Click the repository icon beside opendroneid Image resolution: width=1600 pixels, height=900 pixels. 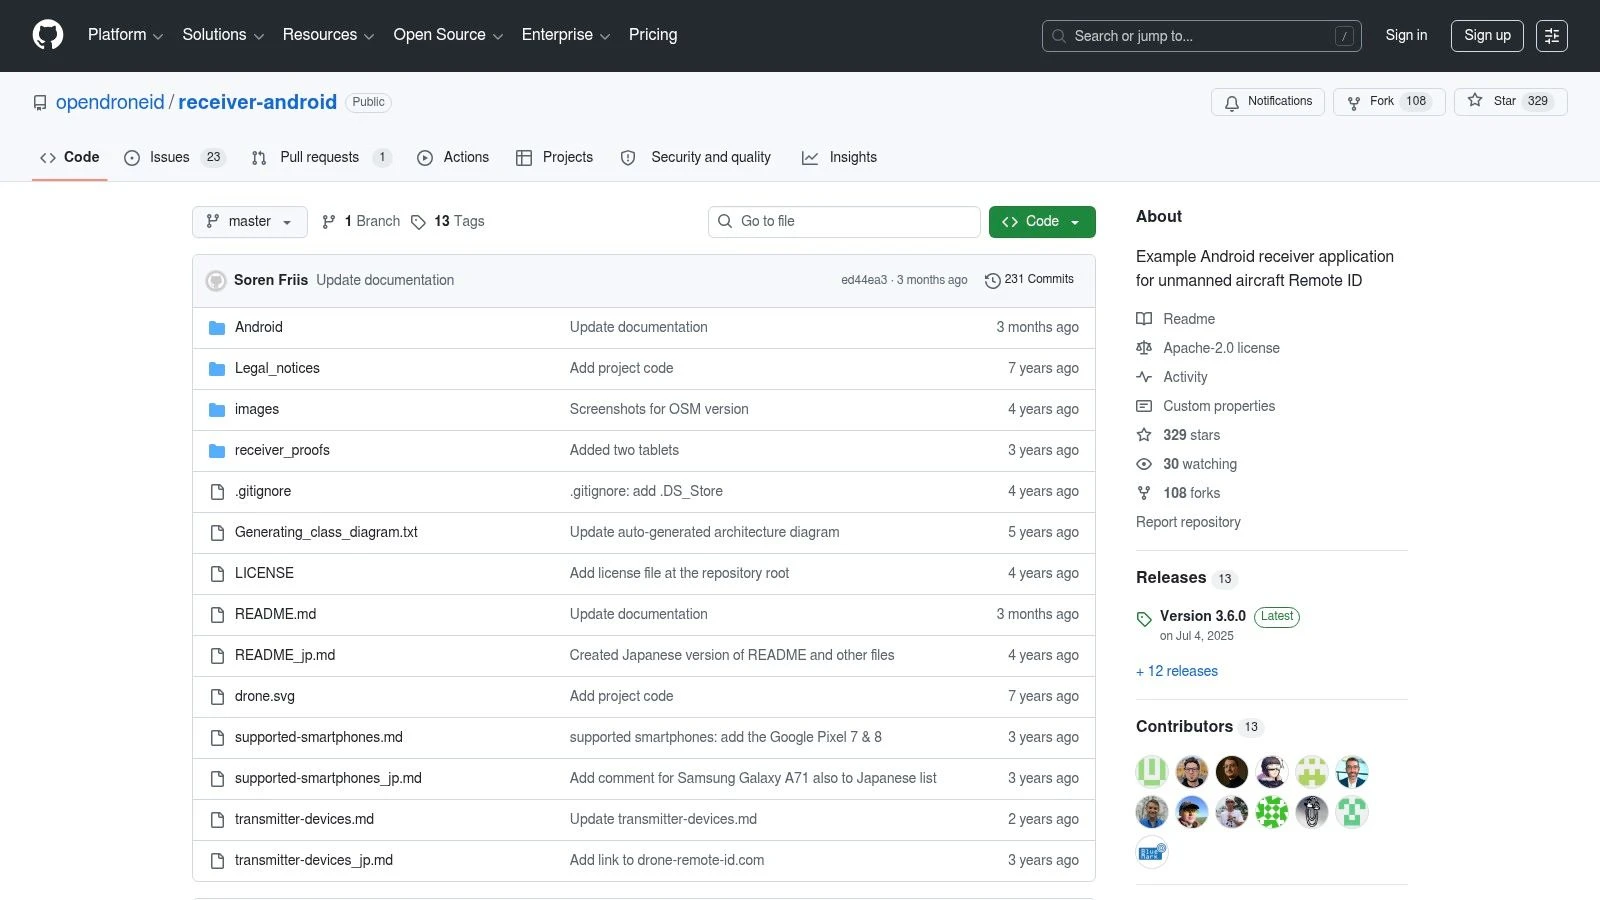(x=40, y=103)
